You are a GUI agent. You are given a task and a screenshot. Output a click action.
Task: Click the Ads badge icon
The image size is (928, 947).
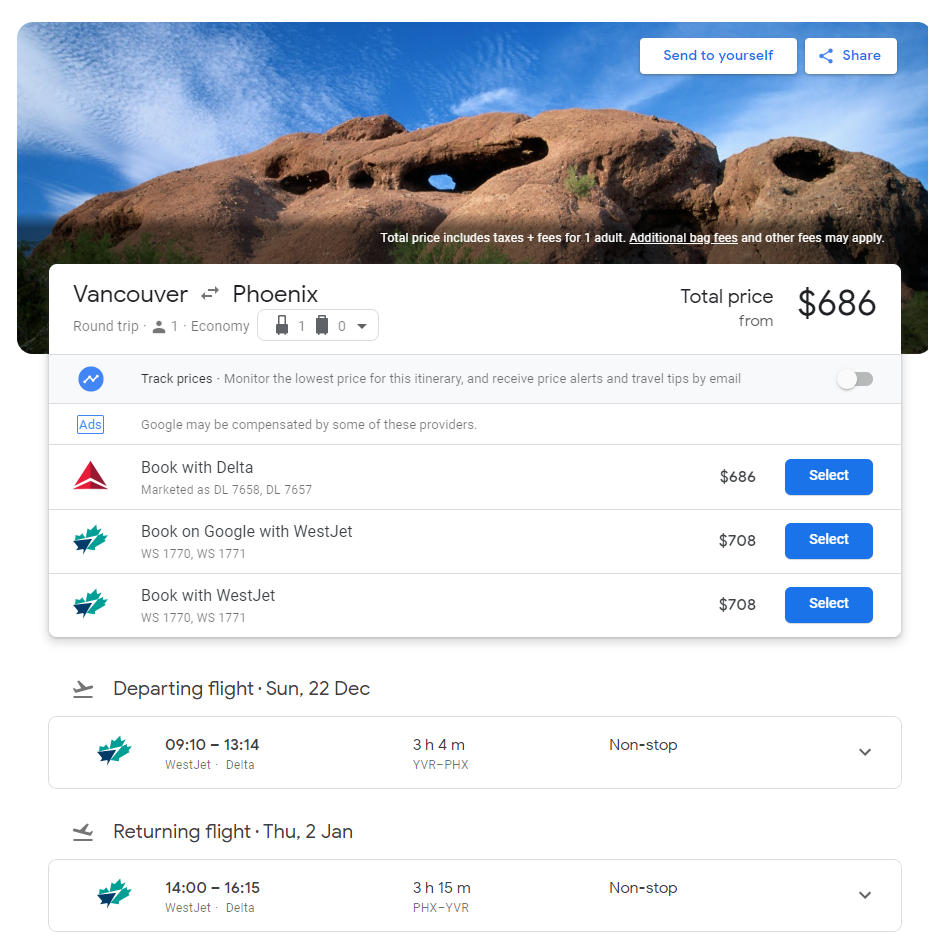90,425
